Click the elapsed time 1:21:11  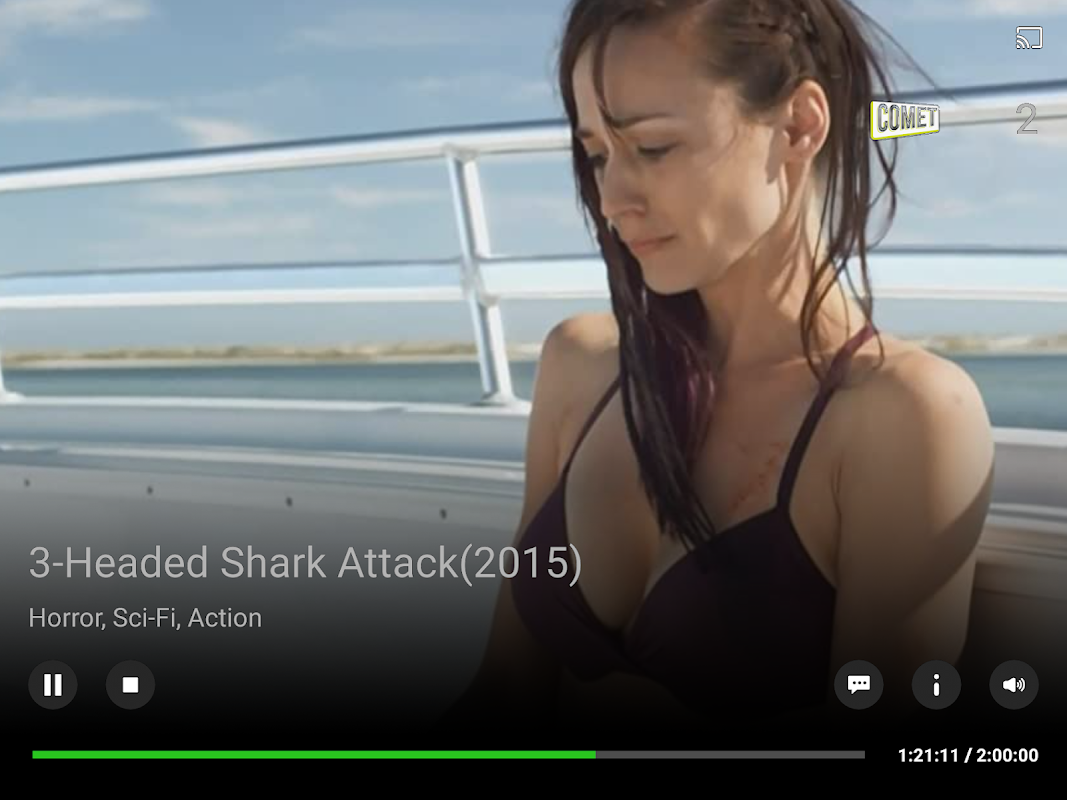pos(928,755)
